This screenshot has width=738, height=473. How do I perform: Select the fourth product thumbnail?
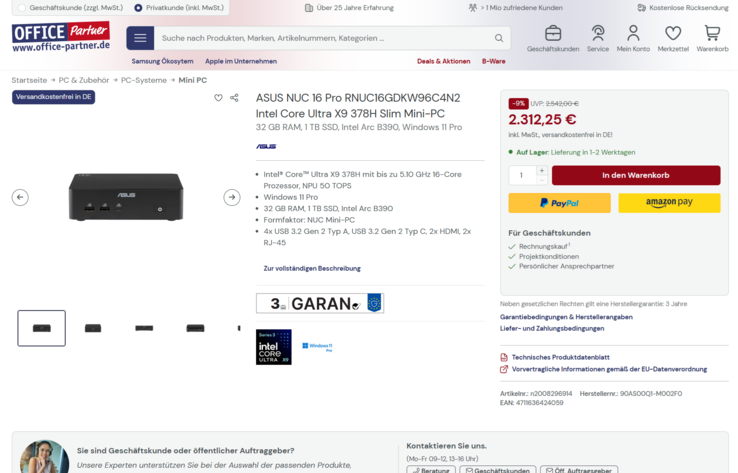click(x=195, y=328)
